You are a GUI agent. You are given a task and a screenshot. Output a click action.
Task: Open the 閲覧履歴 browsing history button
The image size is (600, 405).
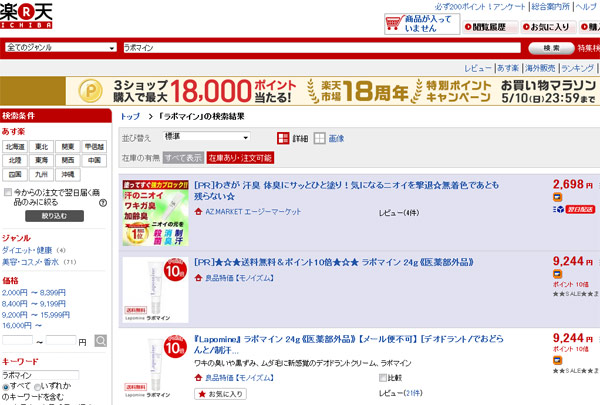point(490,27)
